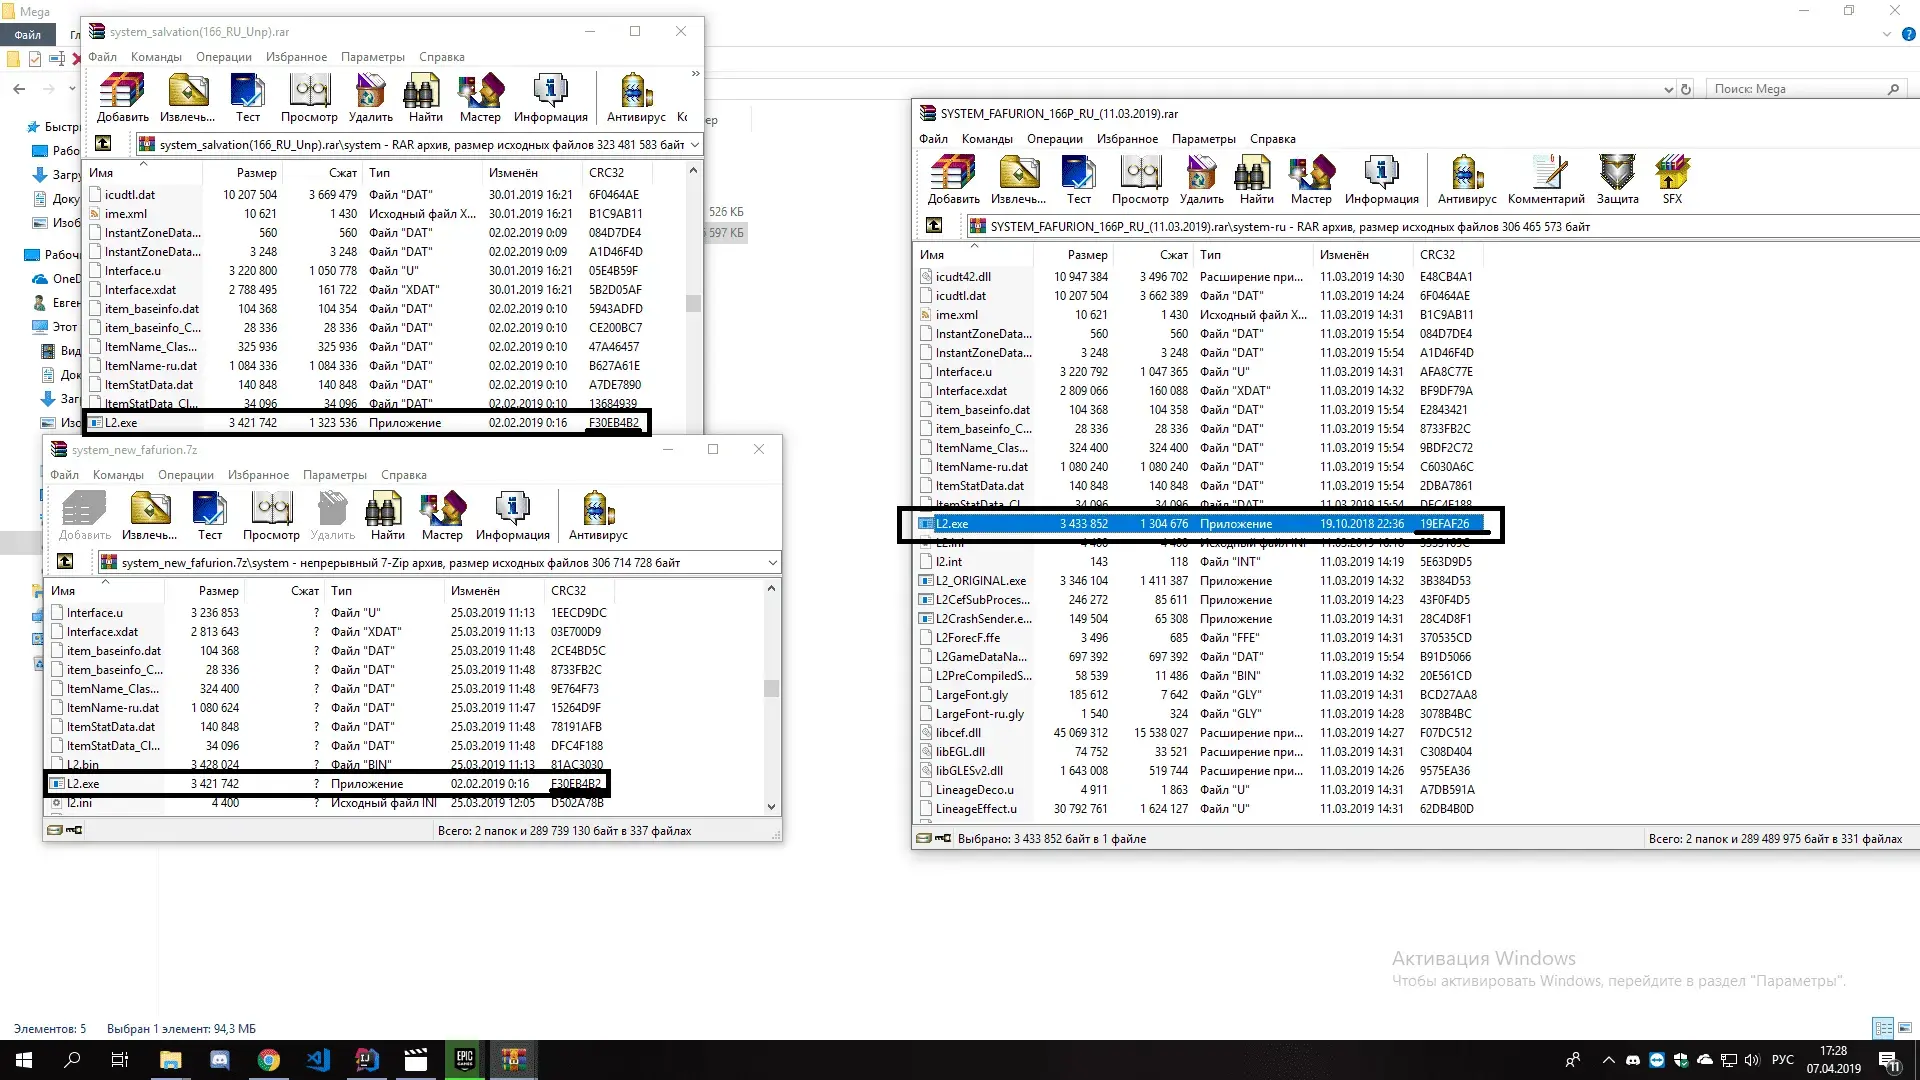Click Тест icon in system_new_fafurion window
The width and height of the screenshot is (1920, 1080).
pyautogui.click(x=209, y=516)
